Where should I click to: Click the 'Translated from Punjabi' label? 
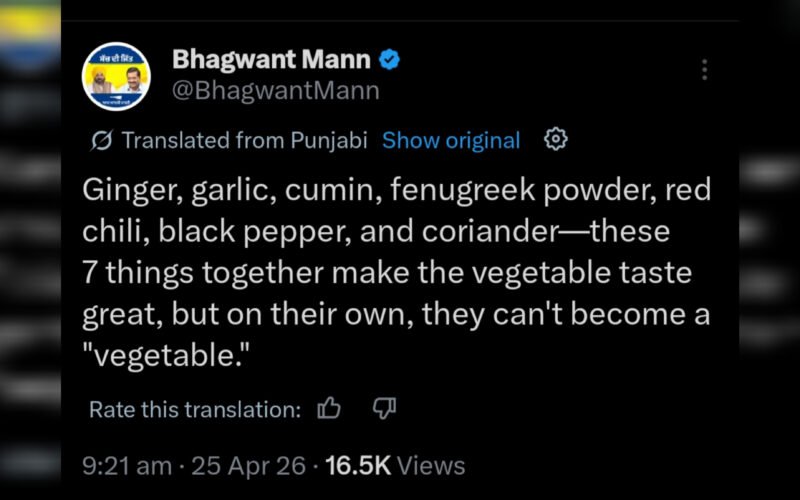pyautogui.click(x=244, y=141)
